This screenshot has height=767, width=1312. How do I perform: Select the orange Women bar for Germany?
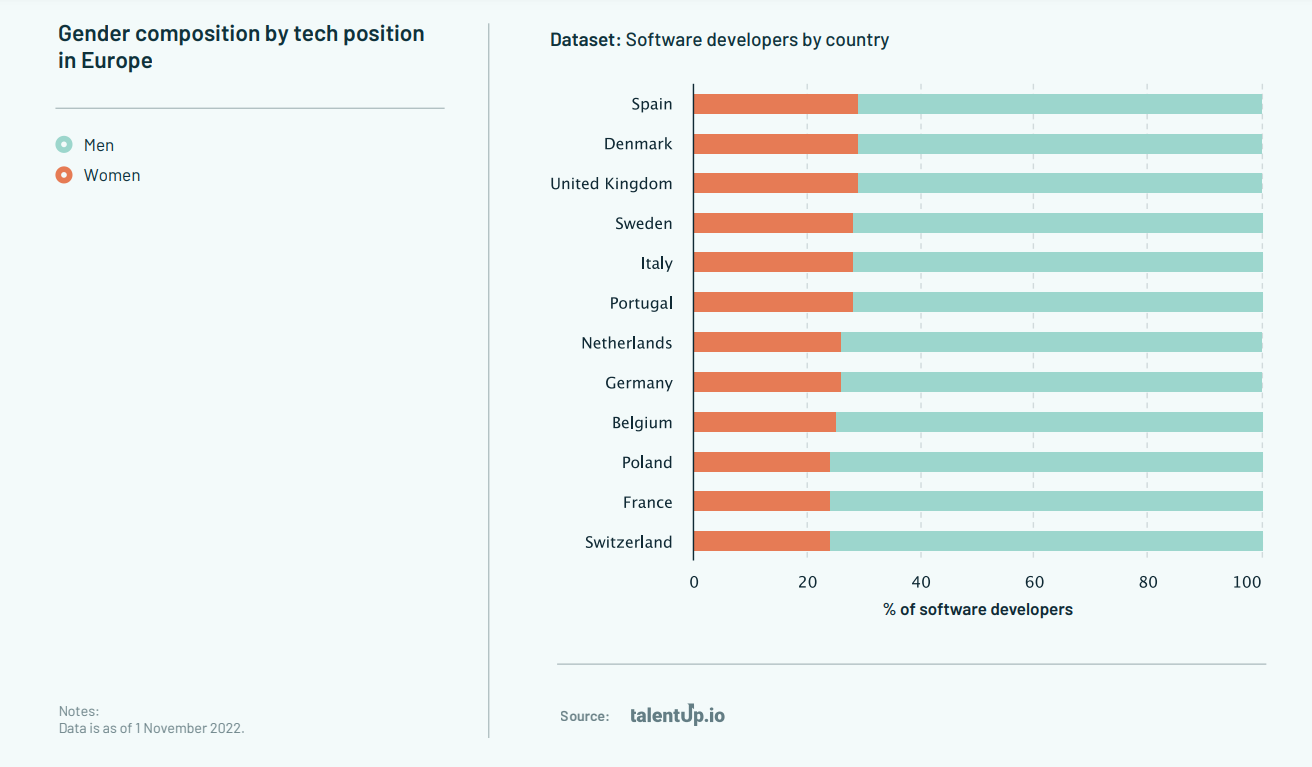(x=767, y=382)
